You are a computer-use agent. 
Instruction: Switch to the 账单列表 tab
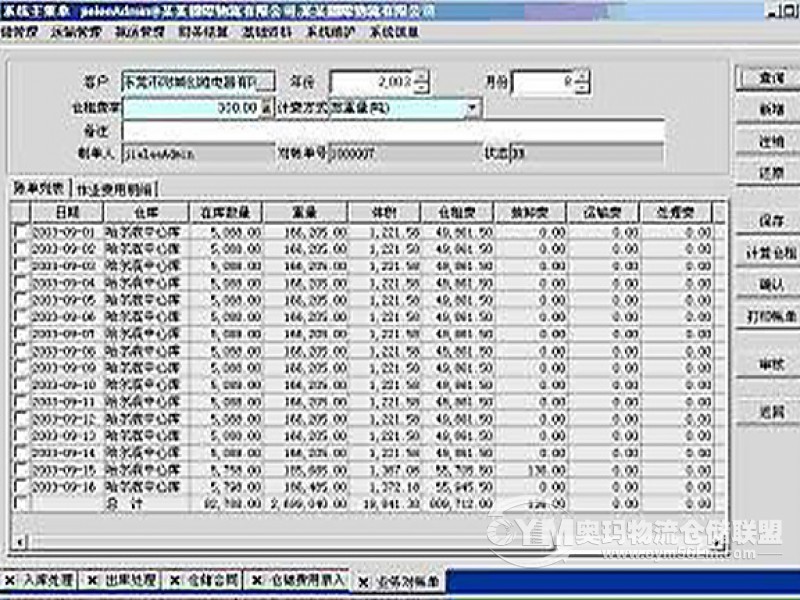(x=39, y=188)
